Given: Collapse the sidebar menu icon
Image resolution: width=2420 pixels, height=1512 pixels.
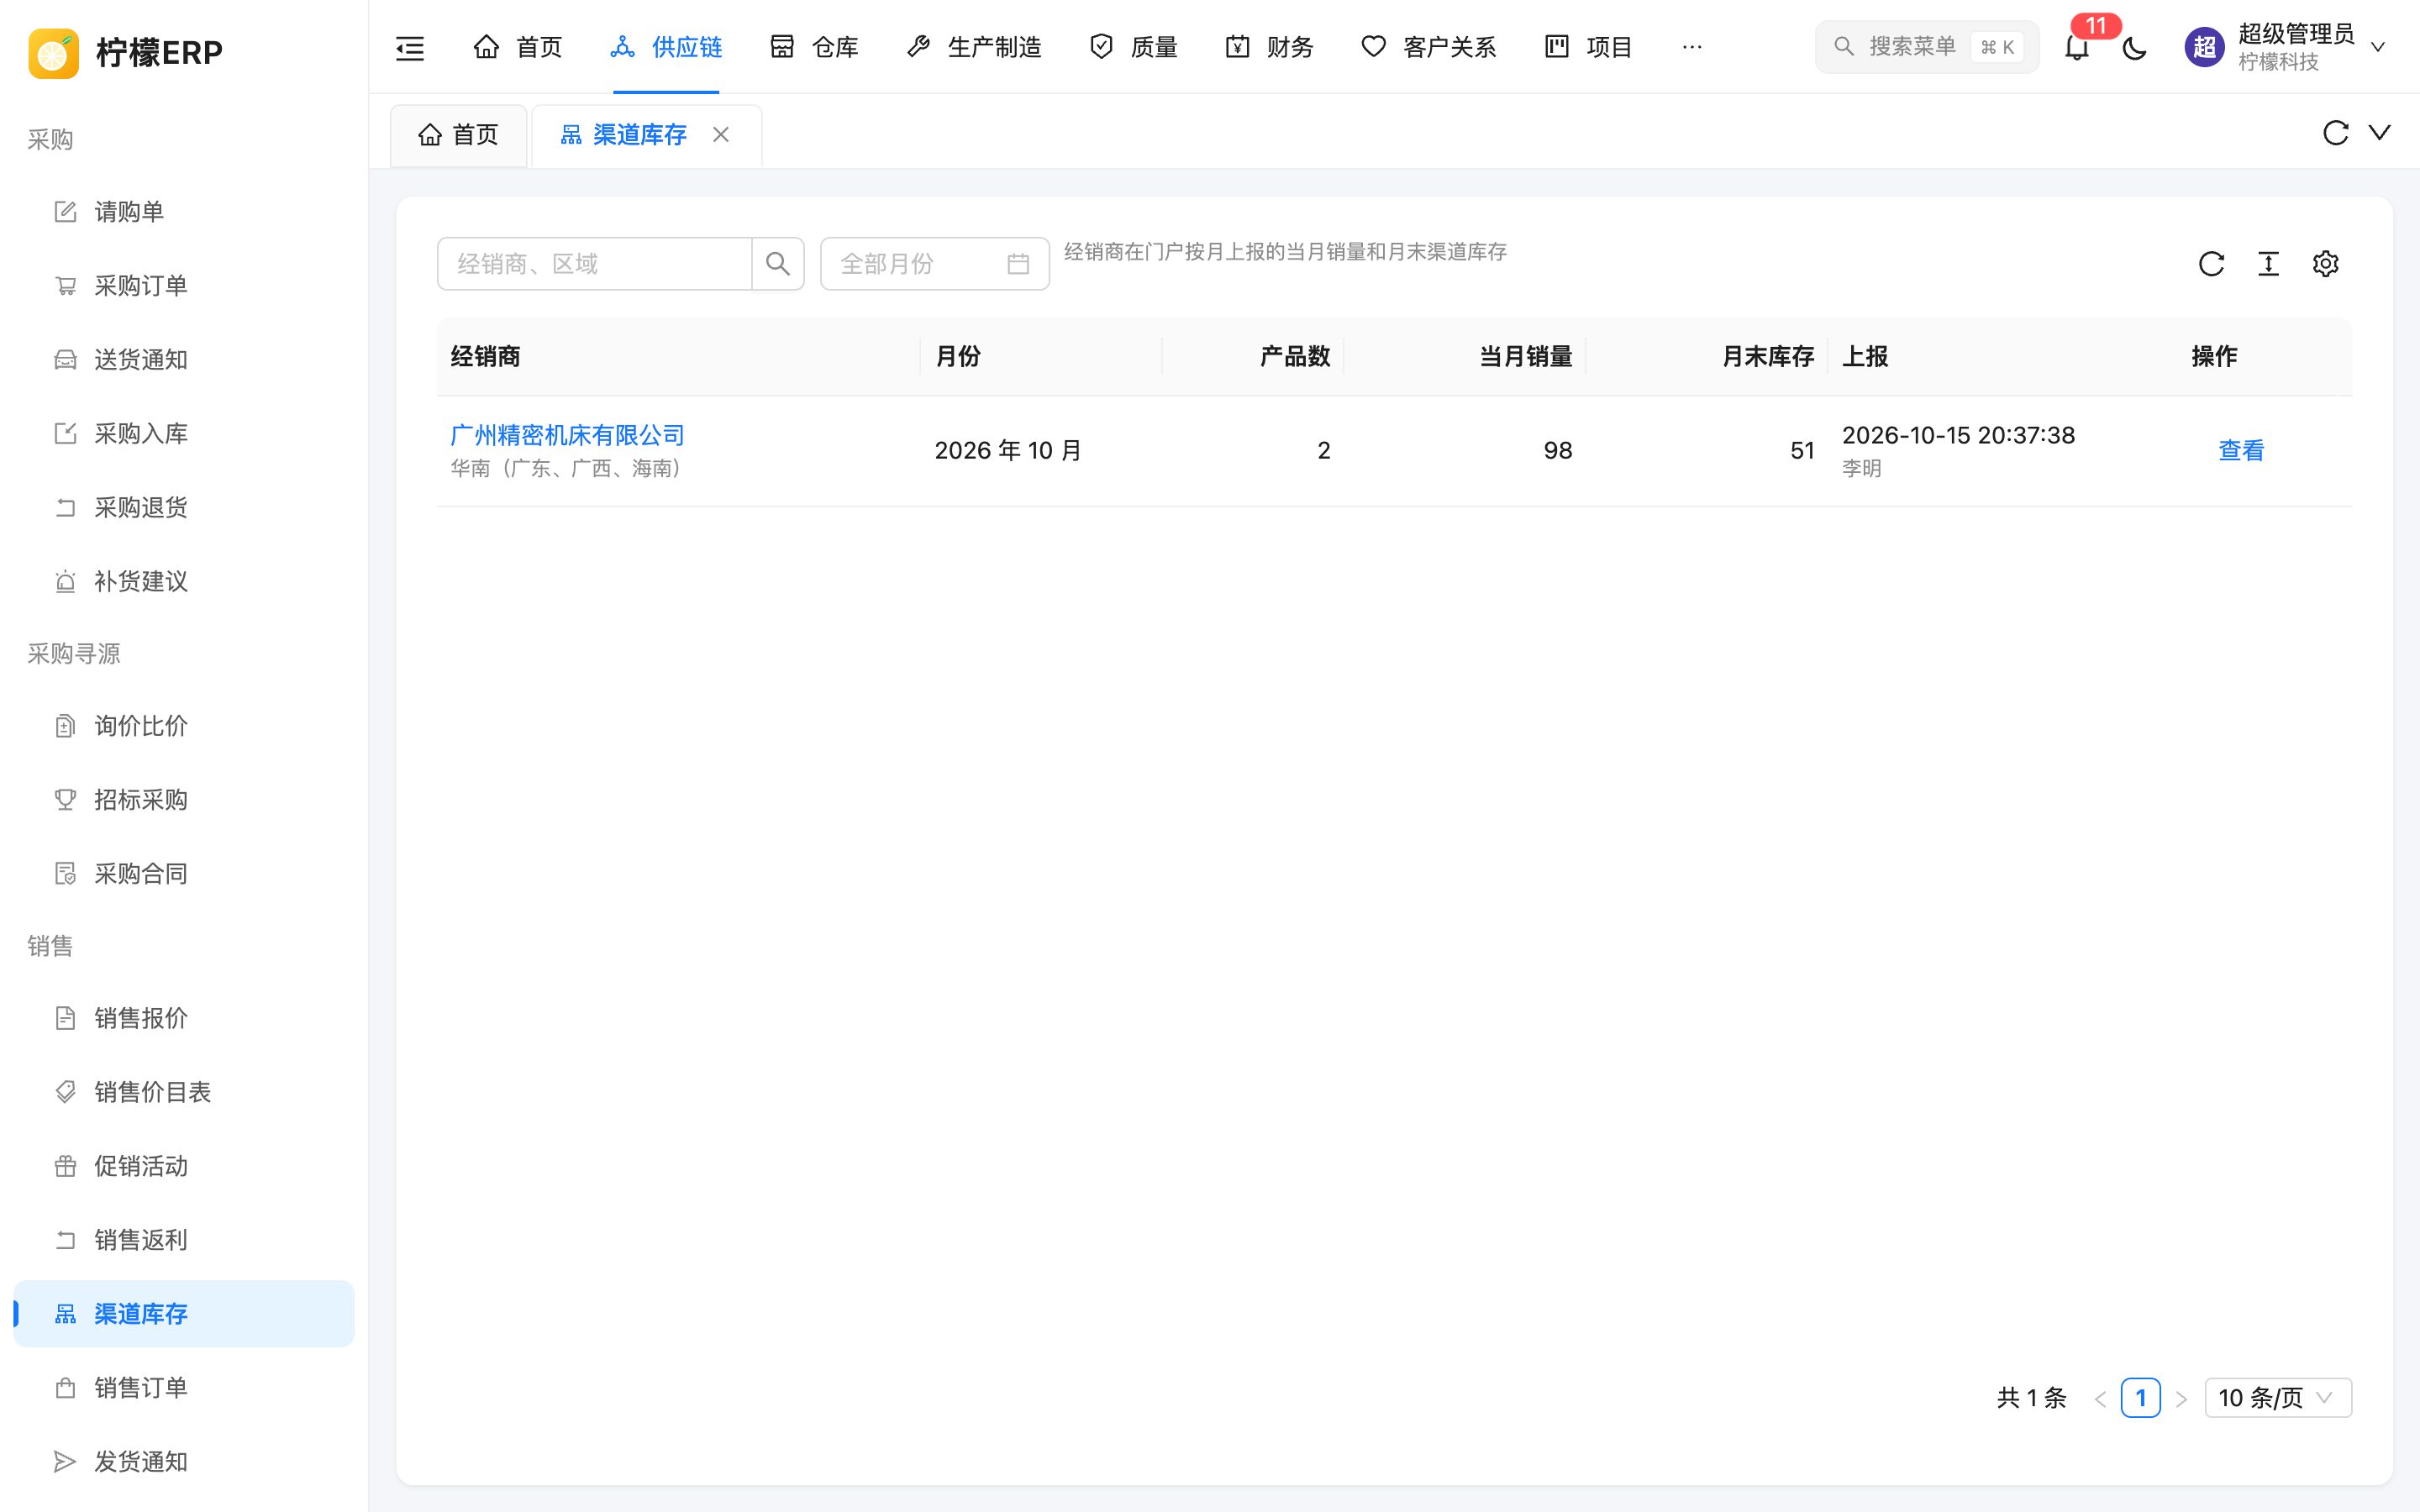Looking at the screenshot, I should [410, 47].
